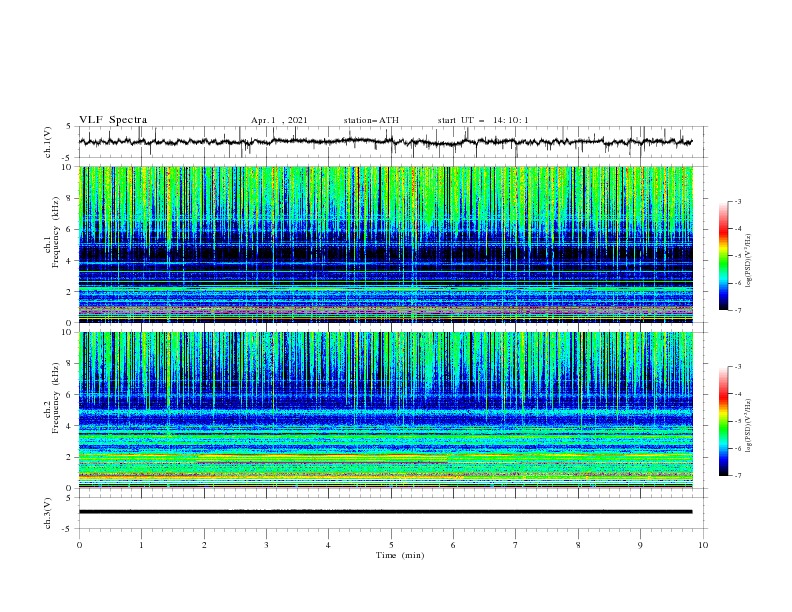Click the ch.1 PSD color scale bar
Screen dimensions: 792x612
[723, 256]
